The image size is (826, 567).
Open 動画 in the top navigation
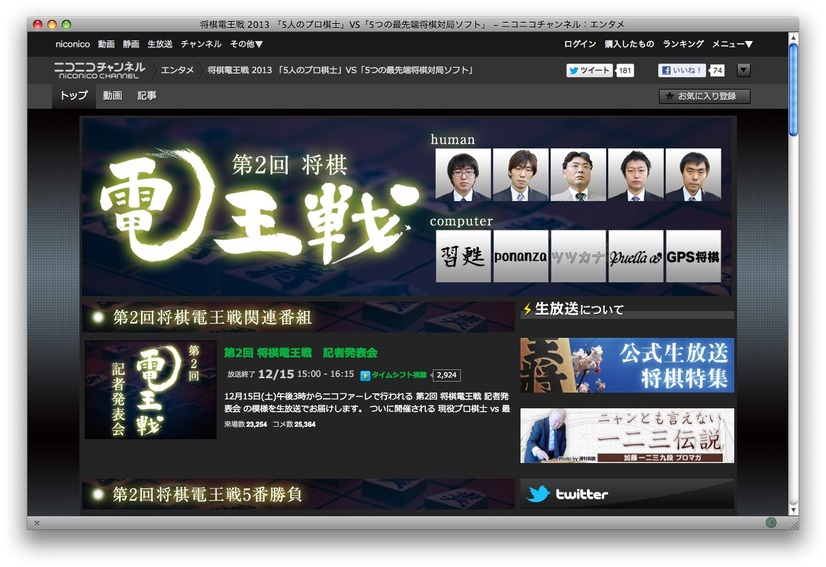pyautogui.click(x=106, y=44)
